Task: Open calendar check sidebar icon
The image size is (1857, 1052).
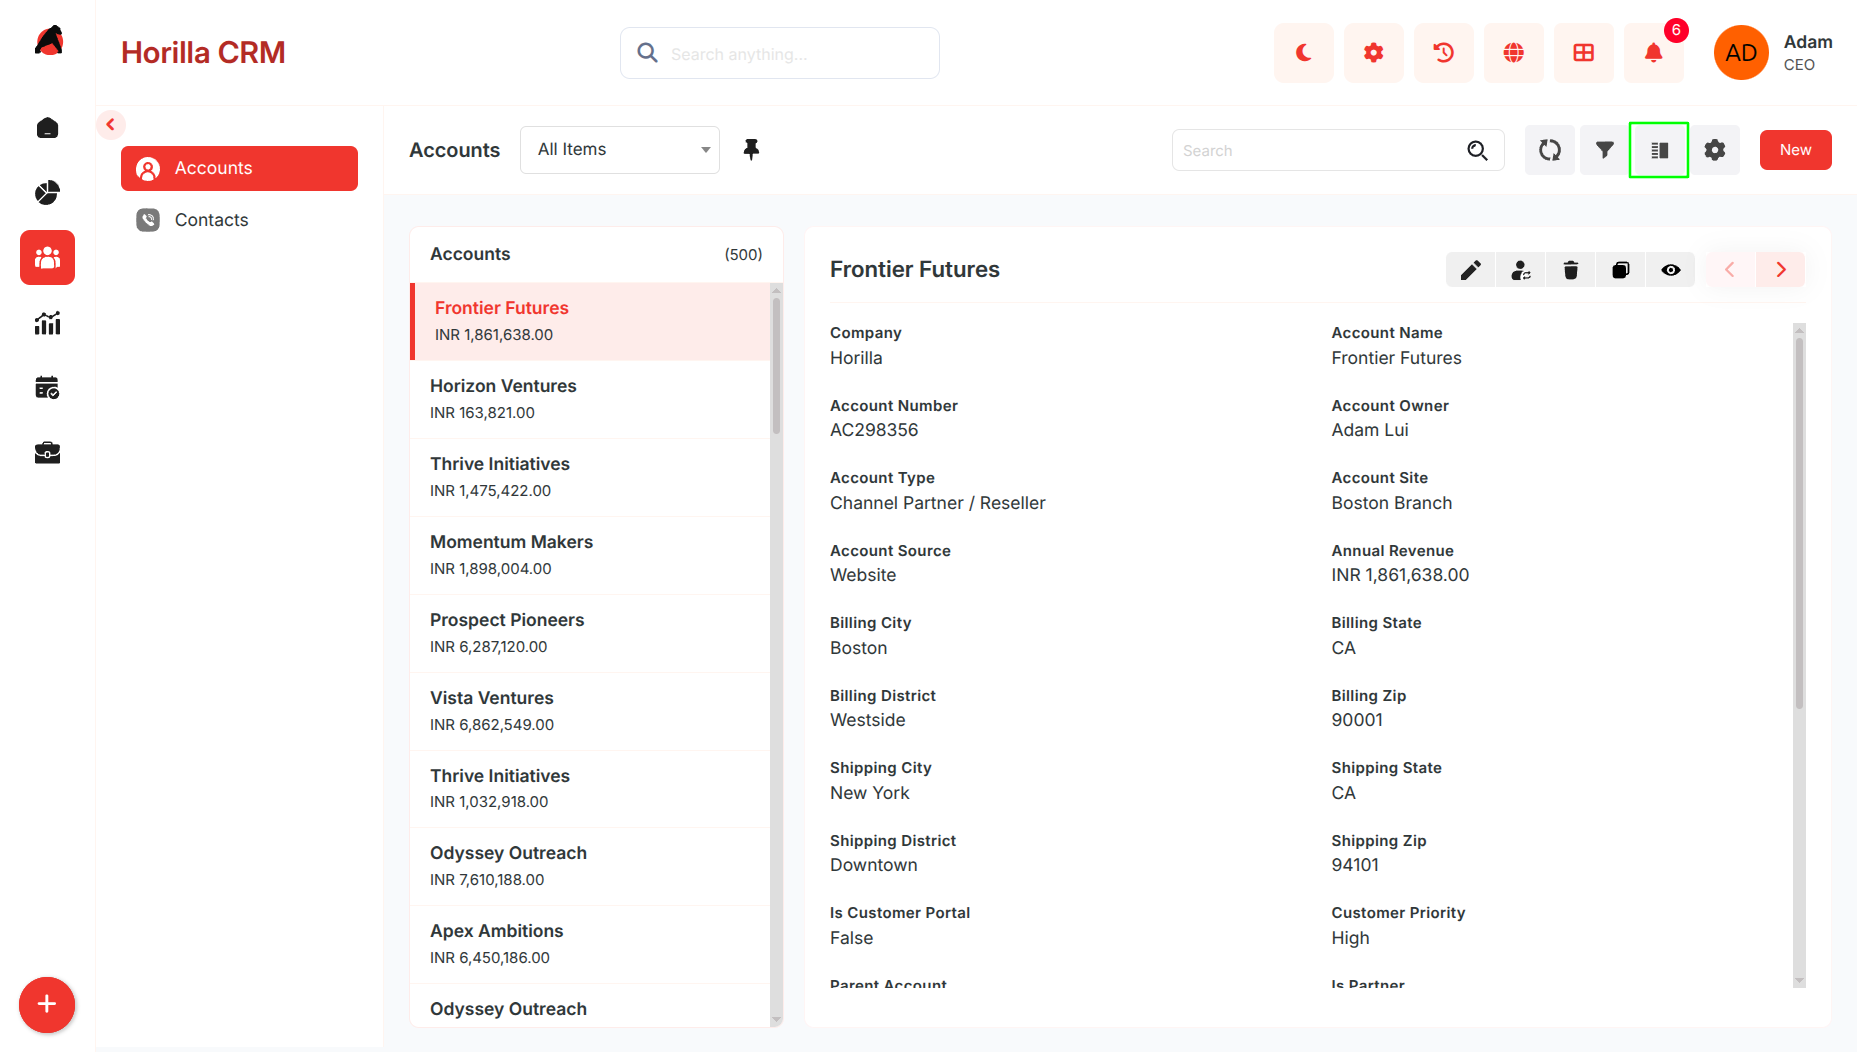Action: click(47, 388)
